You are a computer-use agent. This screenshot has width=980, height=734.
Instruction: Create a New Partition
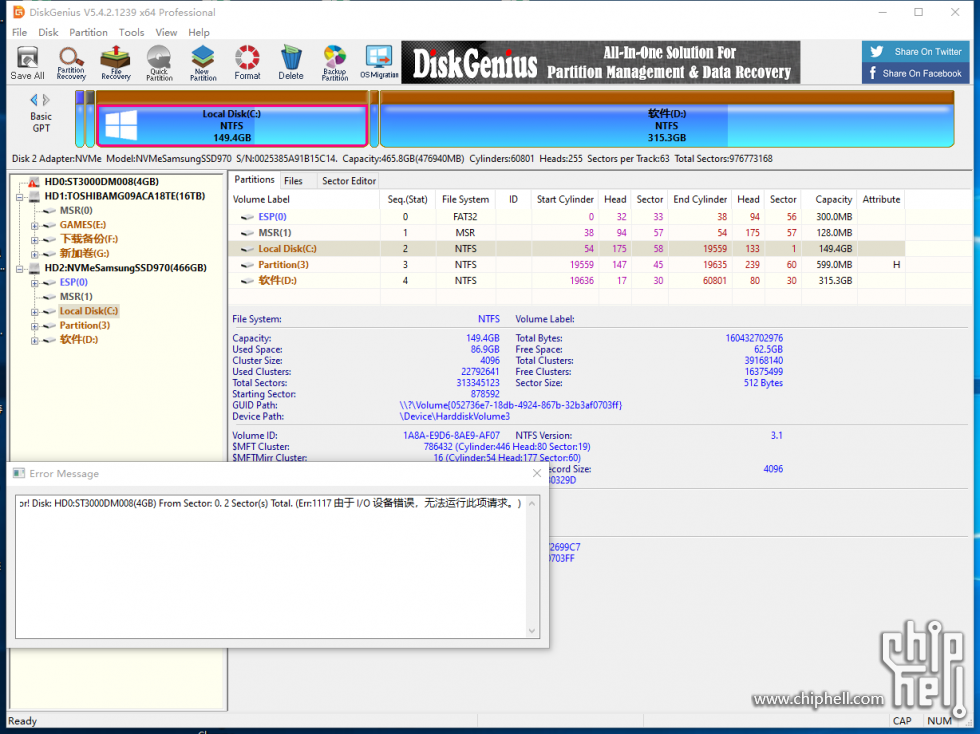(x=203, y=63)
